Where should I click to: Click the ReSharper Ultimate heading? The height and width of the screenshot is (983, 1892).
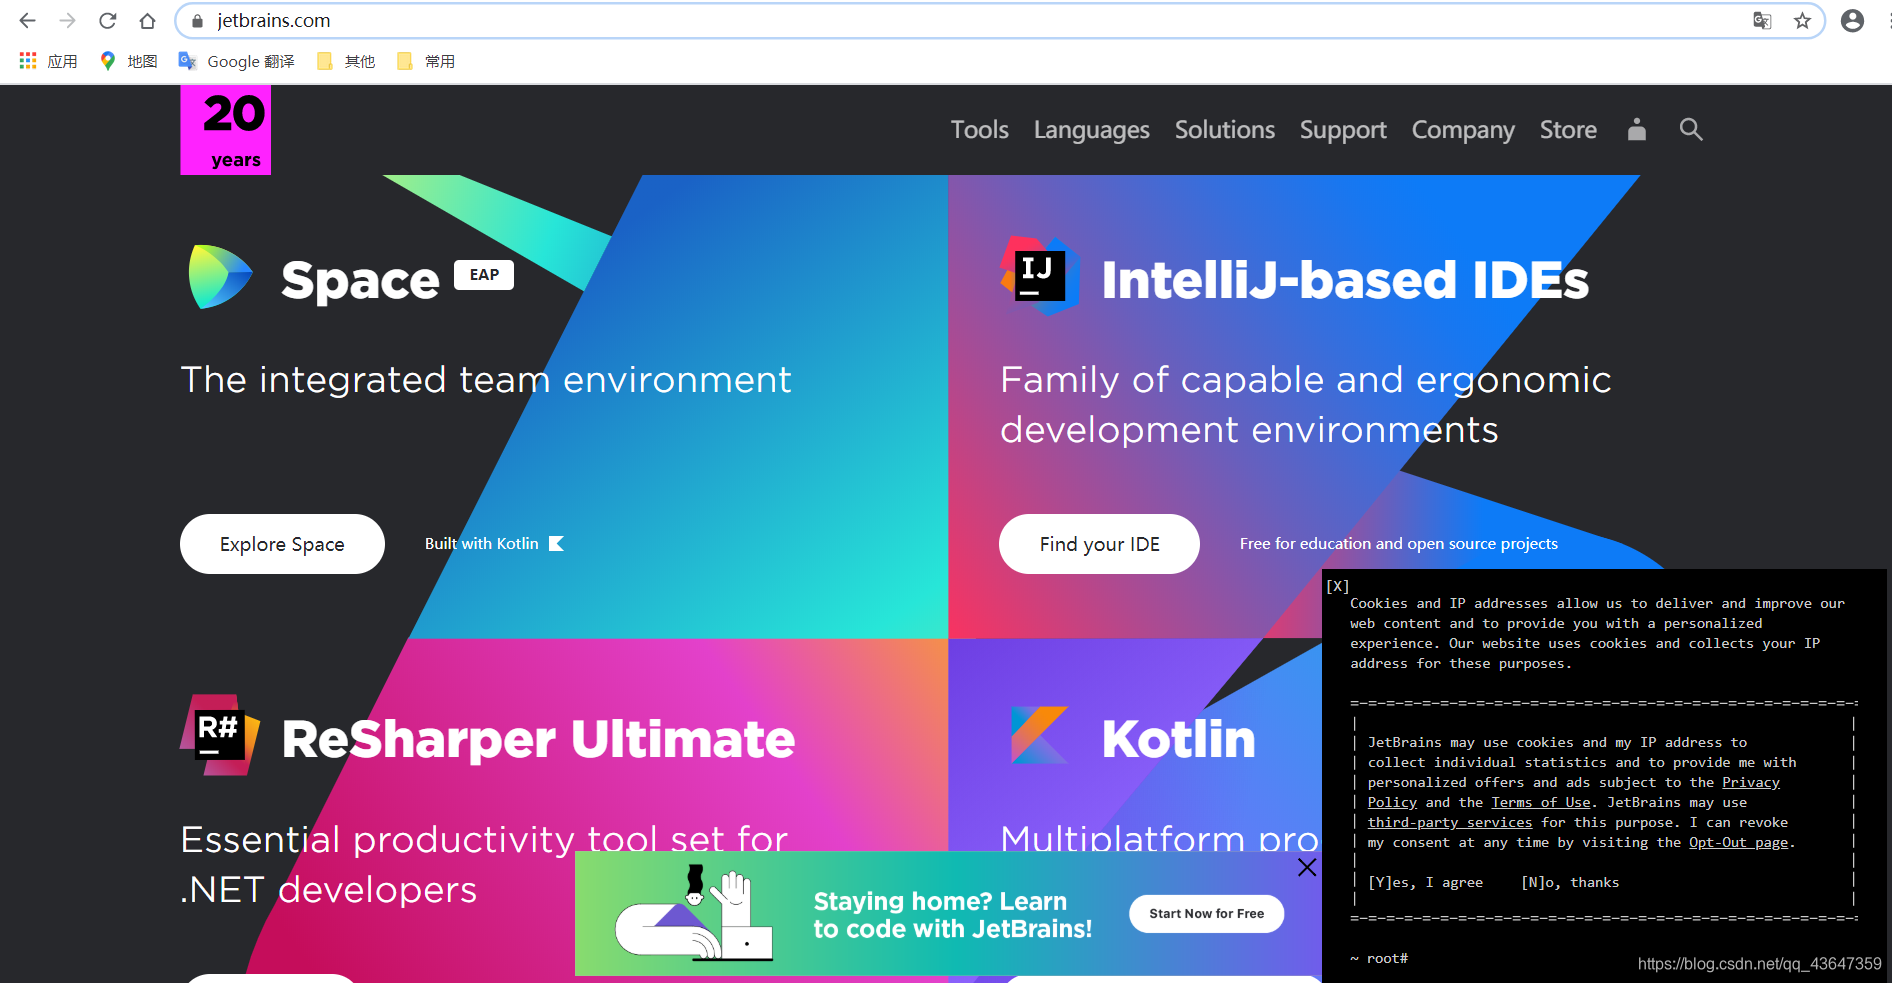click(538, 739)
